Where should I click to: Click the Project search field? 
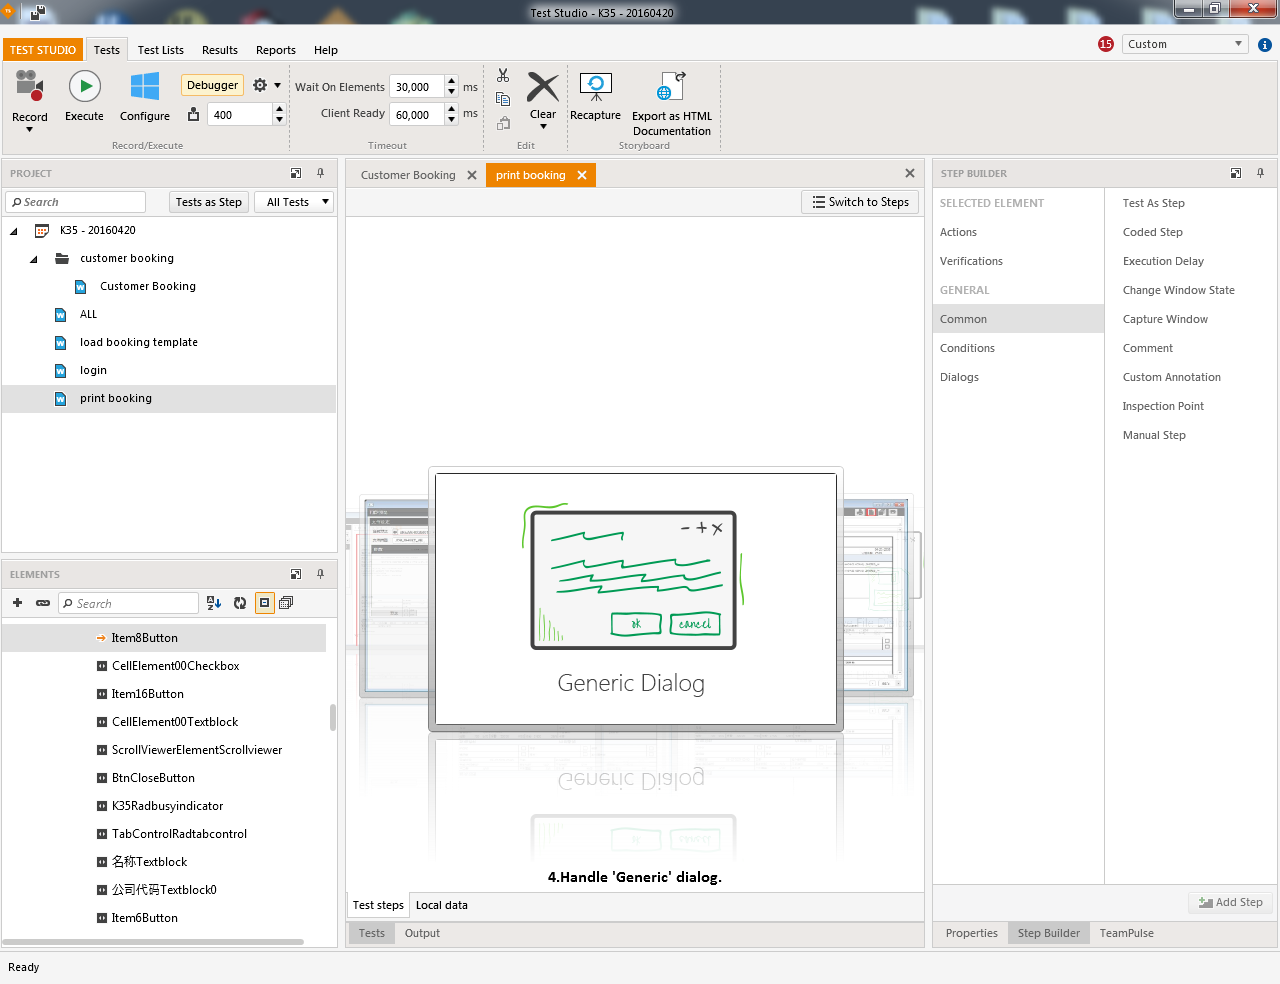click(80, 202)
